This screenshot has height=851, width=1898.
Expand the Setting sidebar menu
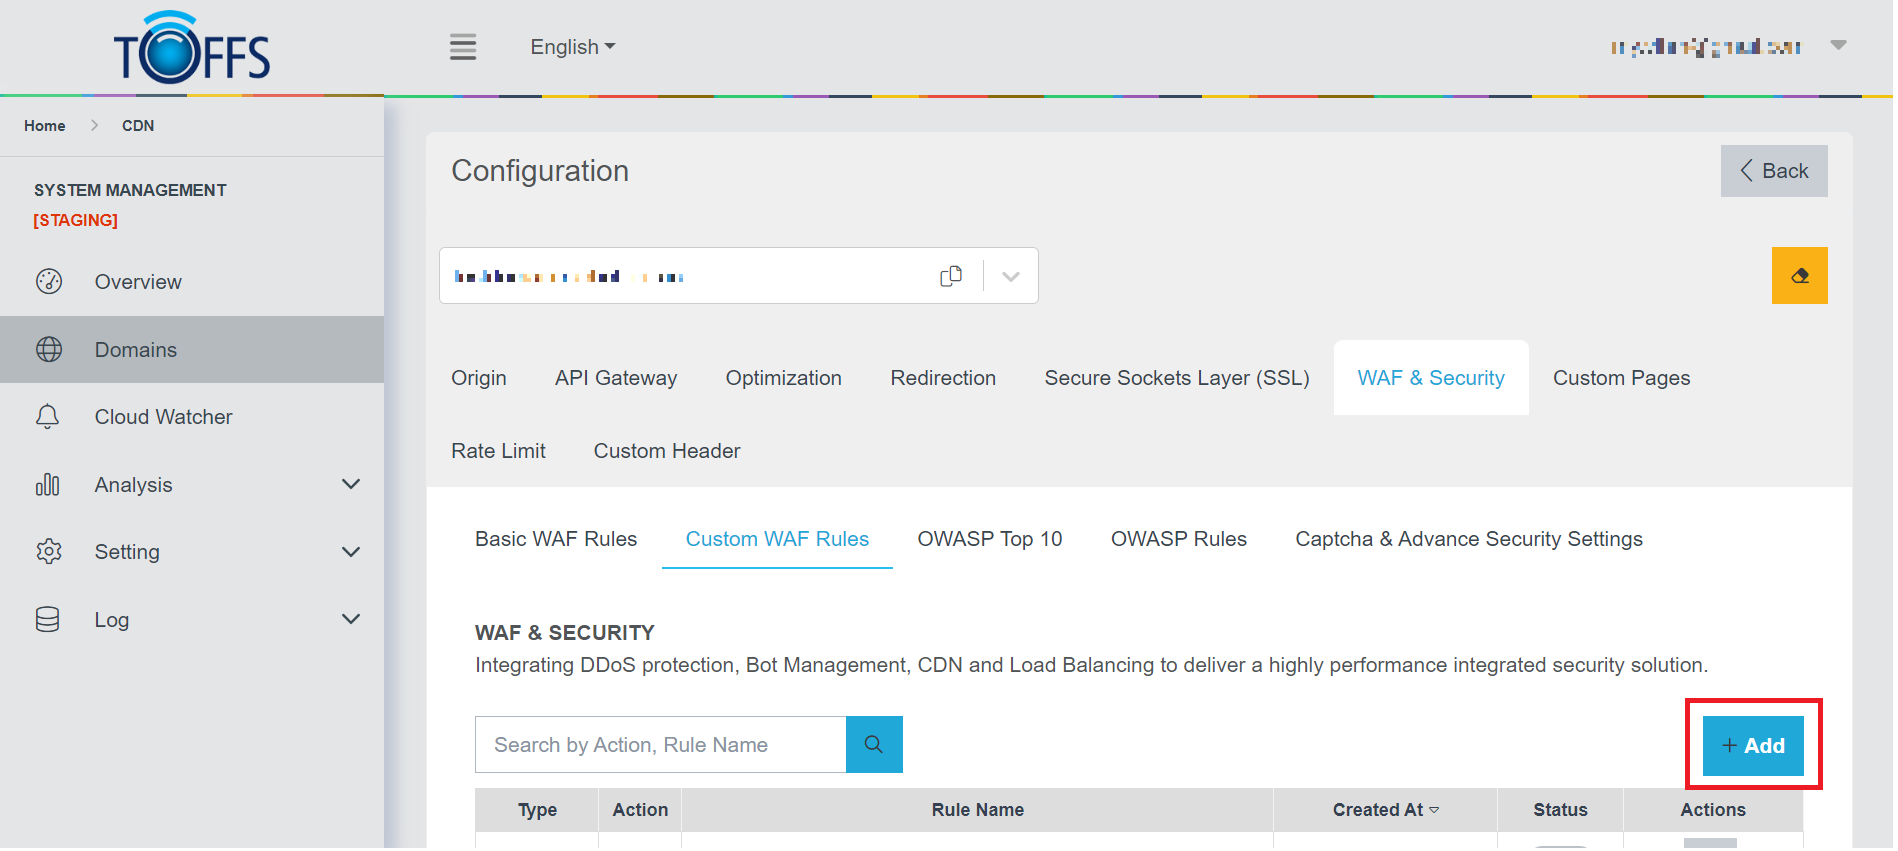coord(350,552)
